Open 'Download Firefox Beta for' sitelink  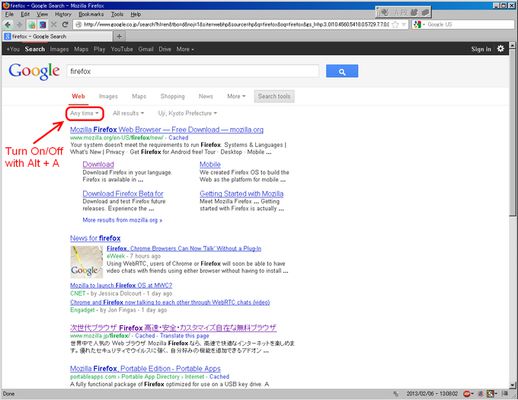(123, 194)
